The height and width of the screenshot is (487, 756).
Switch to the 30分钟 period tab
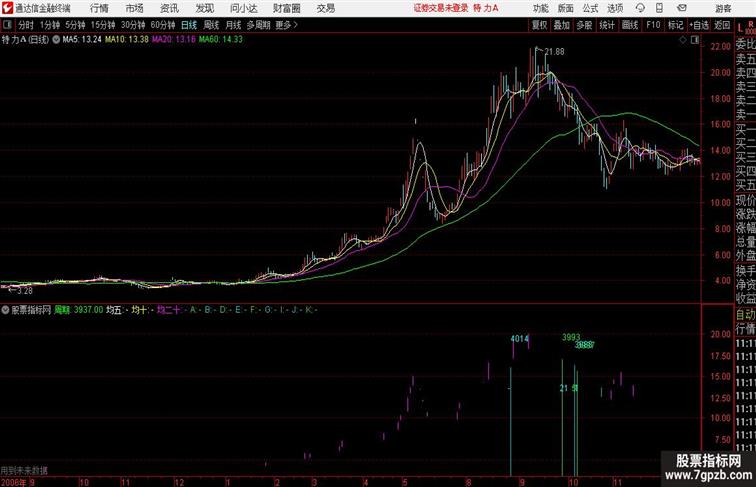(x=133, y=25)
